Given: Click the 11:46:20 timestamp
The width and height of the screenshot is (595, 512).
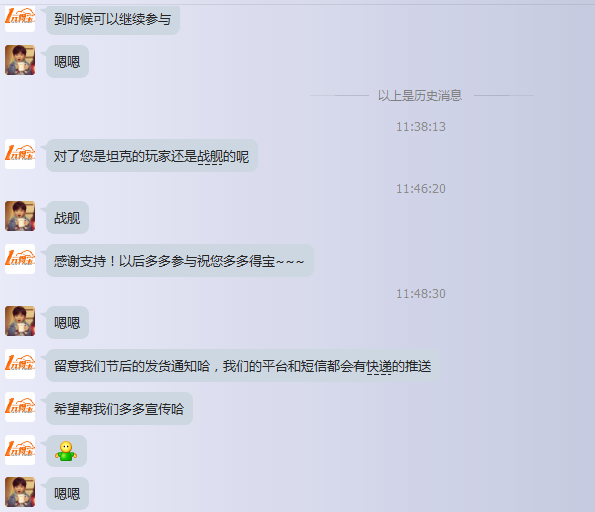Looking at the screenshot, I should pyautogui.click(x=420, y=189).
